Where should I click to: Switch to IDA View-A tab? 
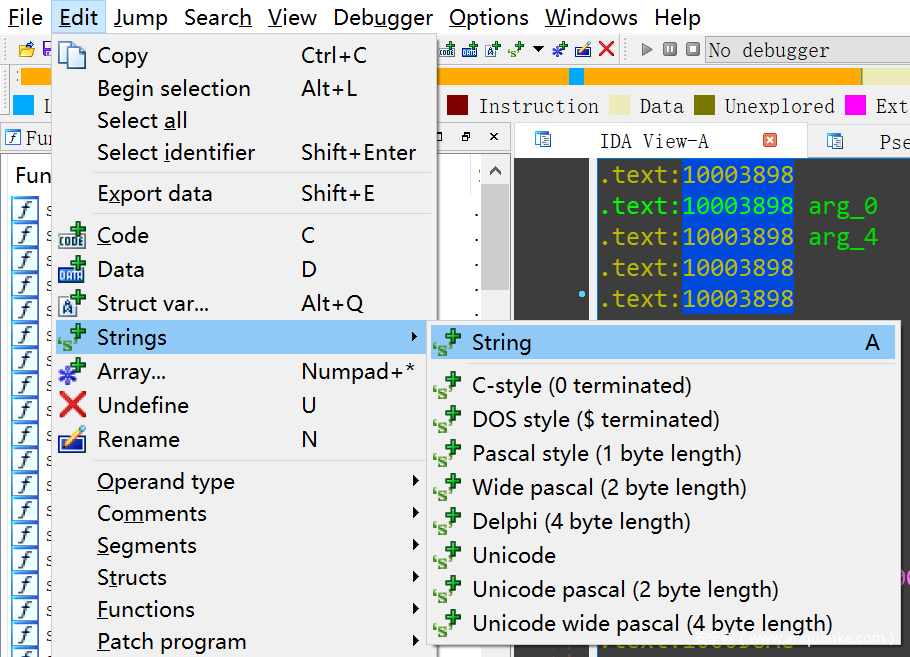click(x=654, y=141)
